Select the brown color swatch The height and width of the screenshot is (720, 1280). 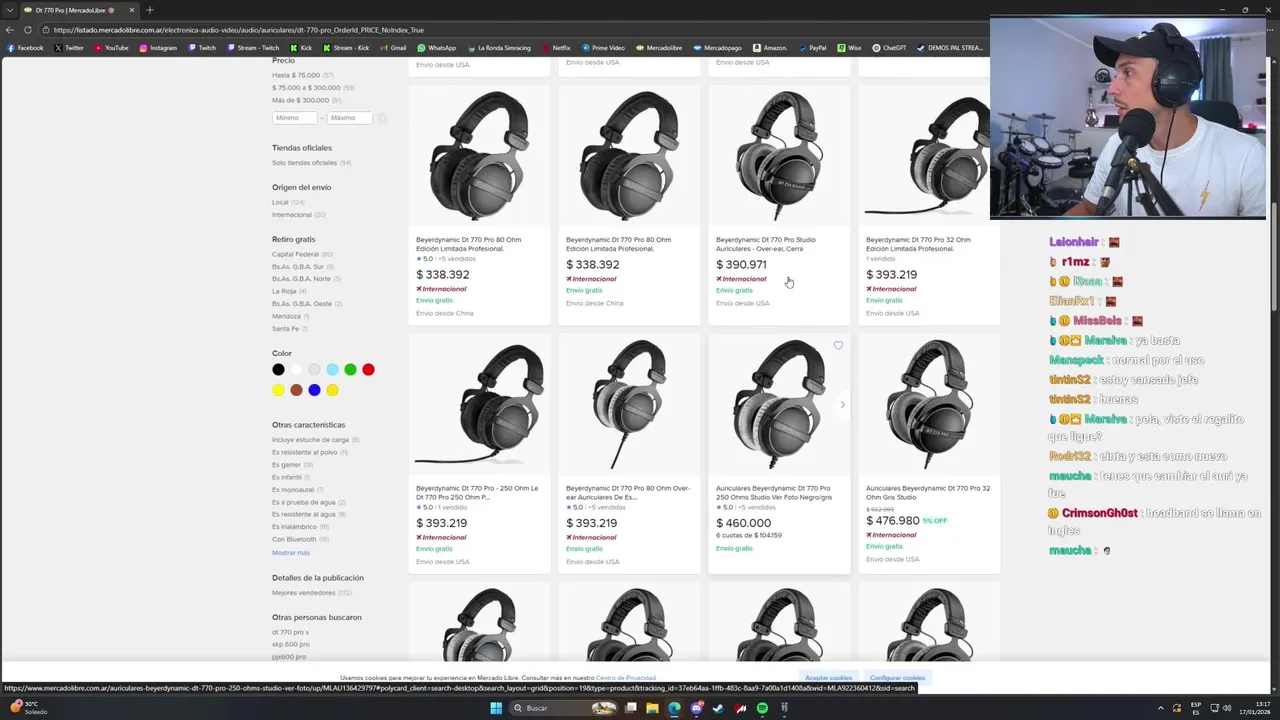[x=296, y=390]
